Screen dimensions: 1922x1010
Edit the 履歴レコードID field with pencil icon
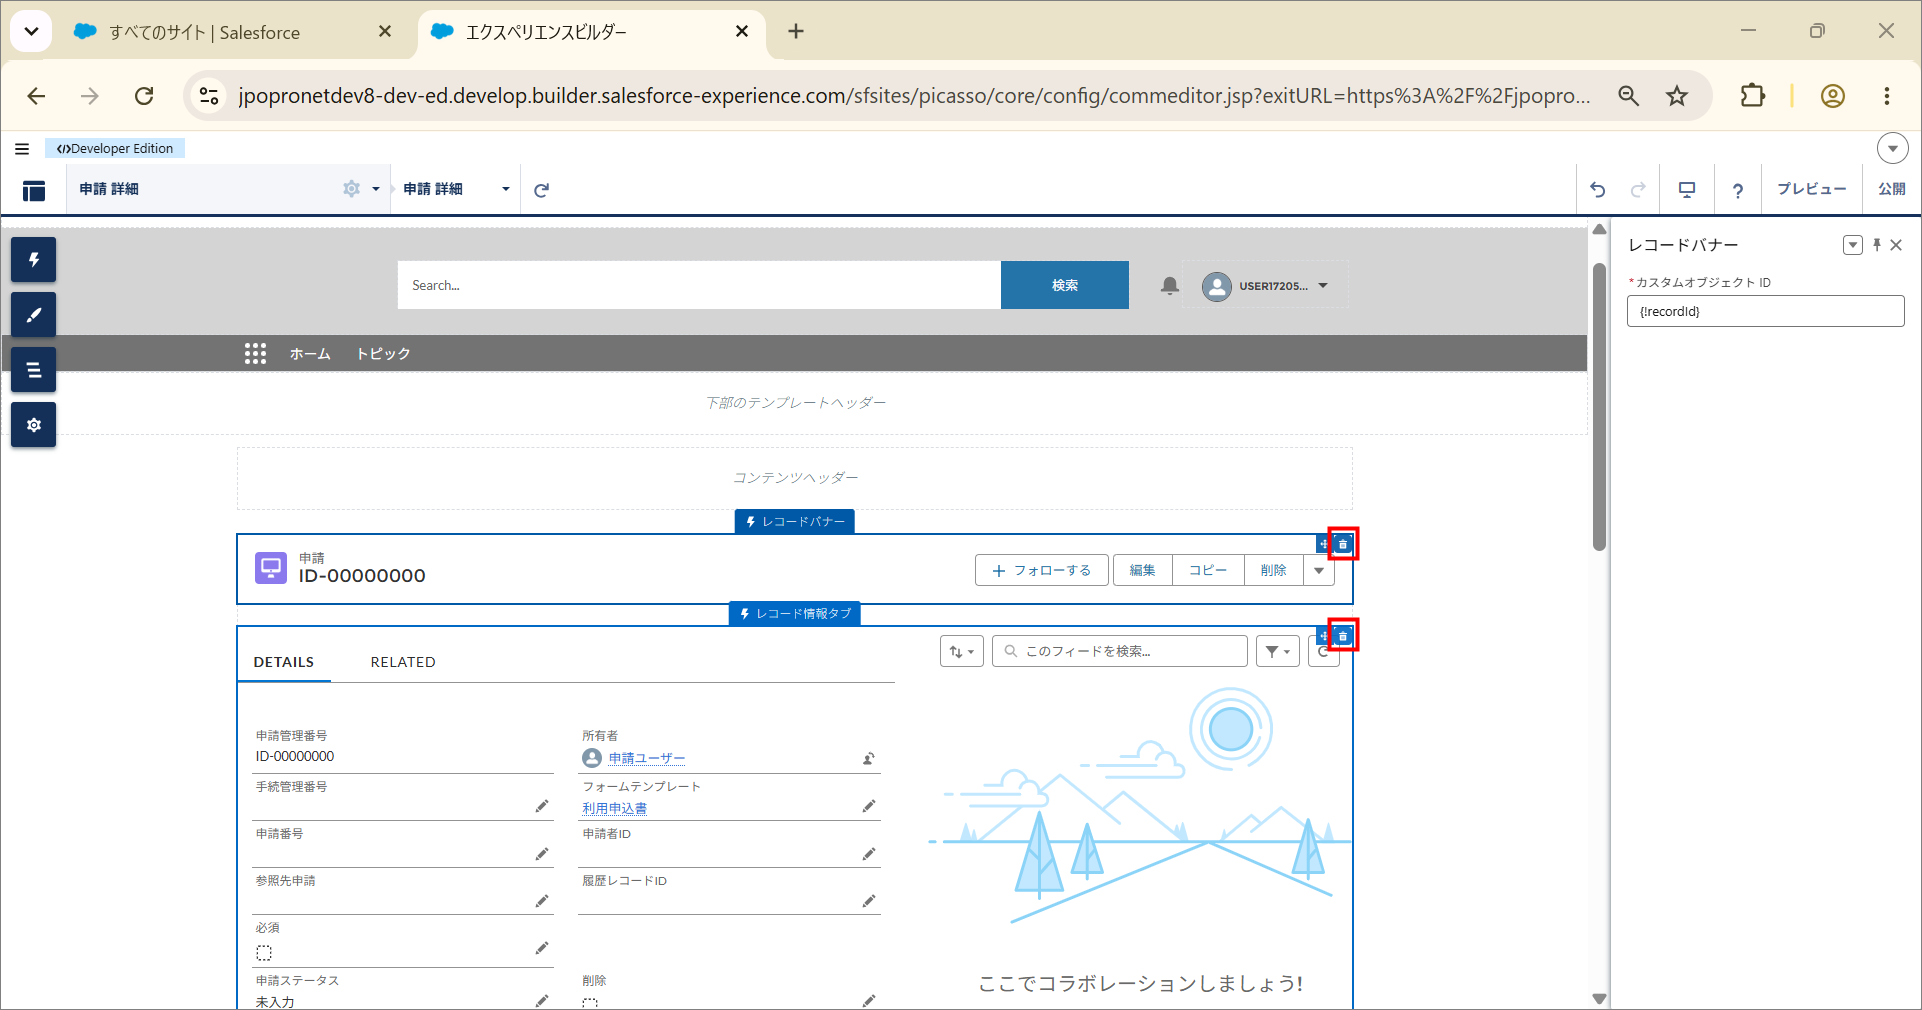click(869, 900)
